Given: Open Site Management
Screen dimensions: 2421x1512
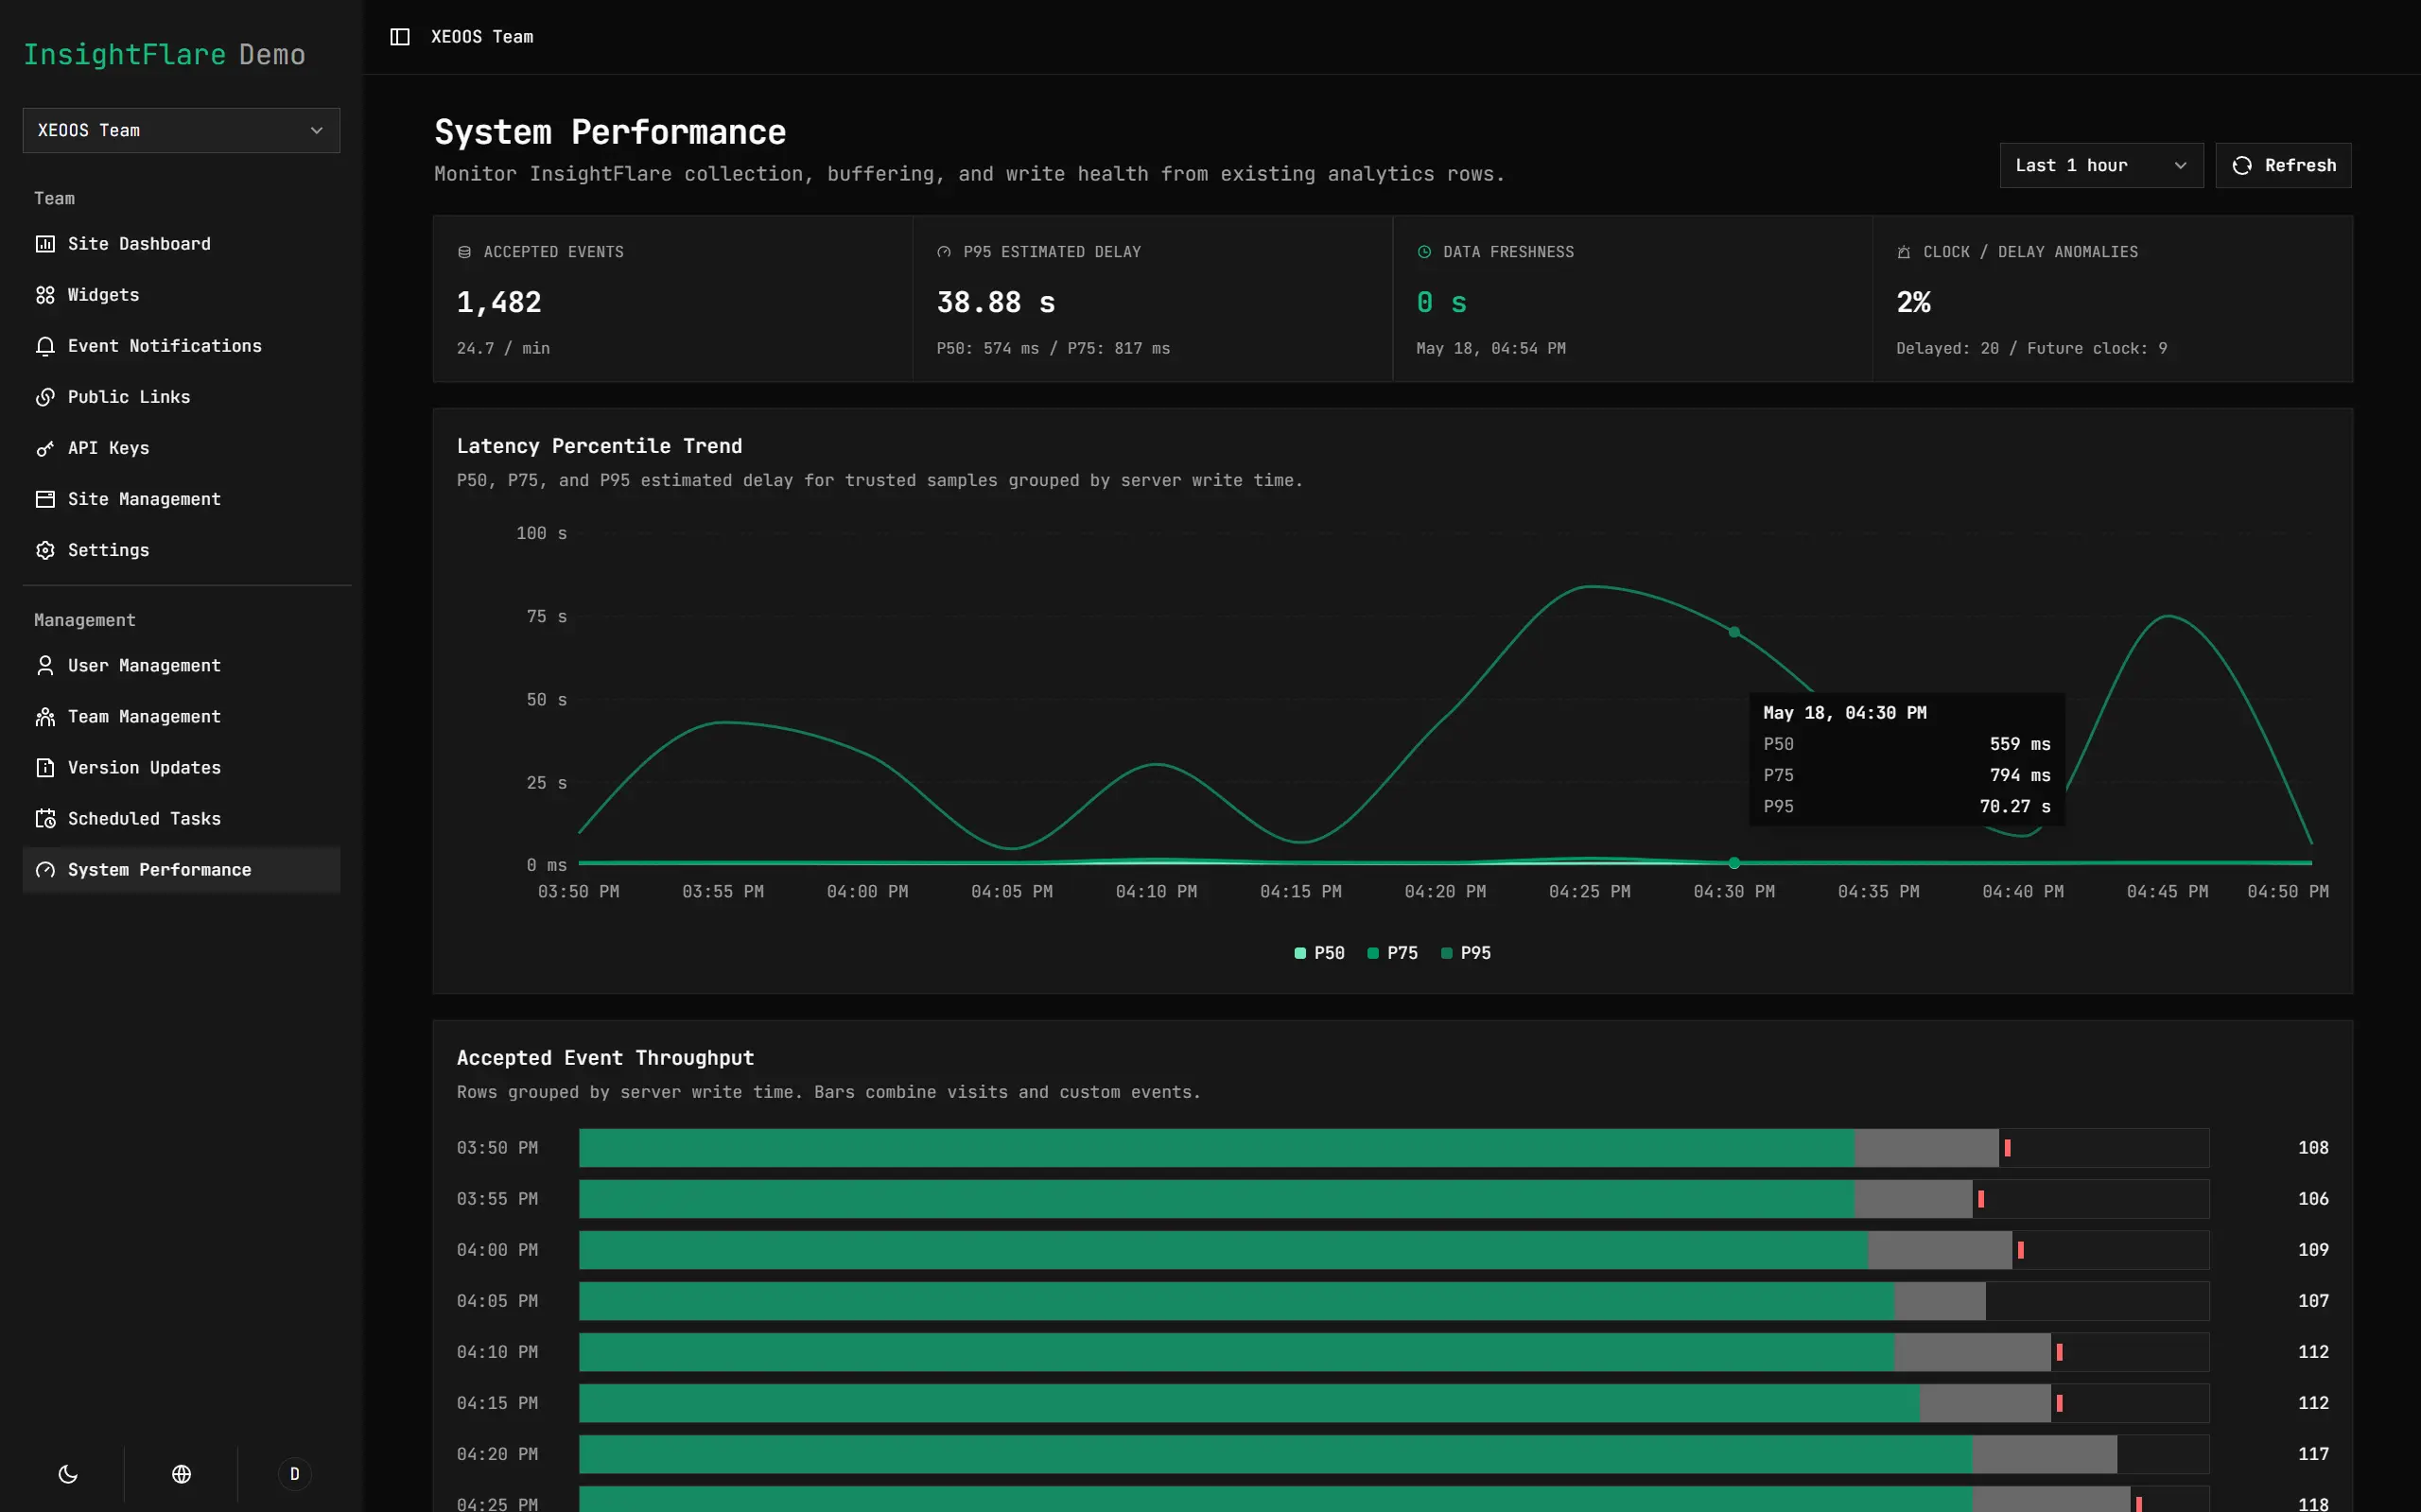Looking at the screenshot, I should tap(181, 499).
